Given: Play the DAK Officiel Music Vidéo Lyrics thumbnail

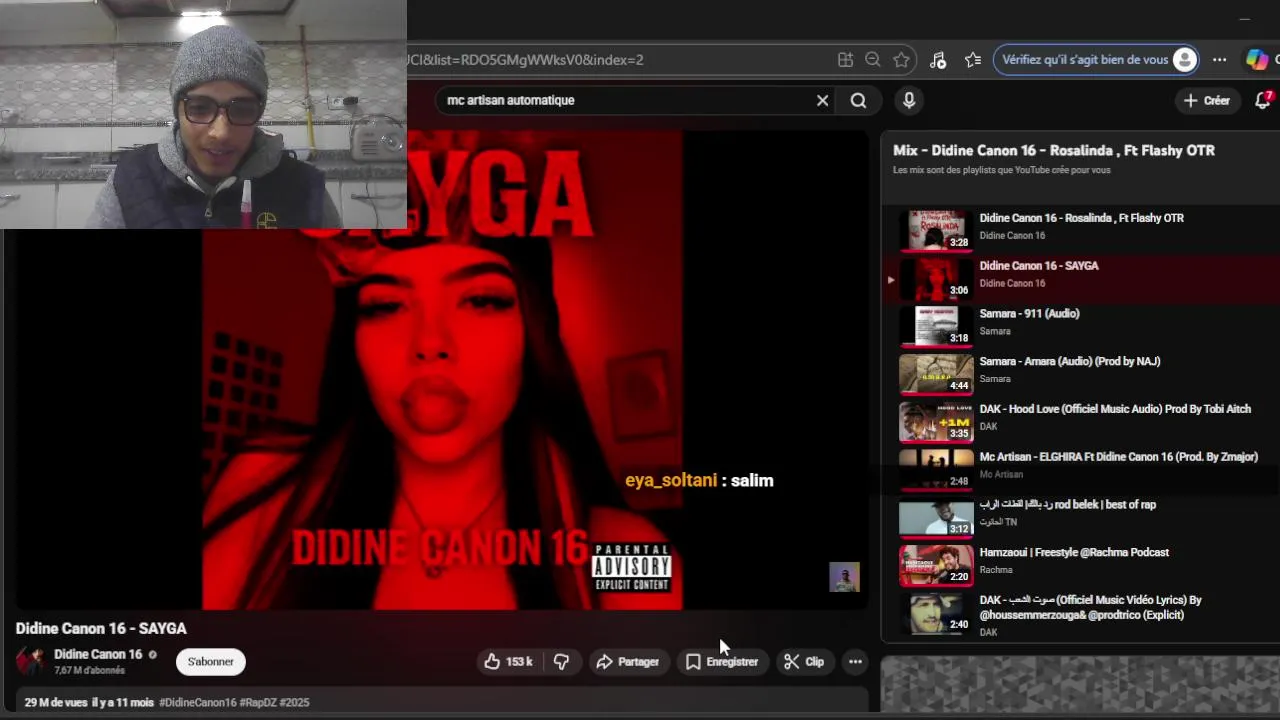Looking at the screenshot, I should point(936,613).
